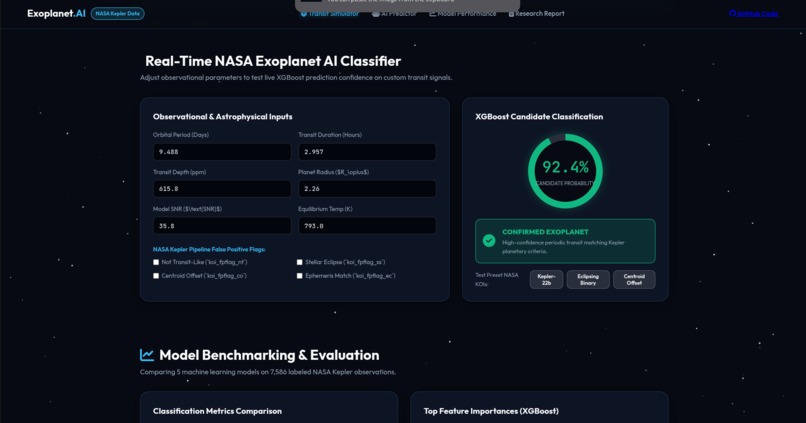Load the Centroid Offset preset button
Image resolution: width=806 pixels, height=423 pixels.
coord(634,280)
